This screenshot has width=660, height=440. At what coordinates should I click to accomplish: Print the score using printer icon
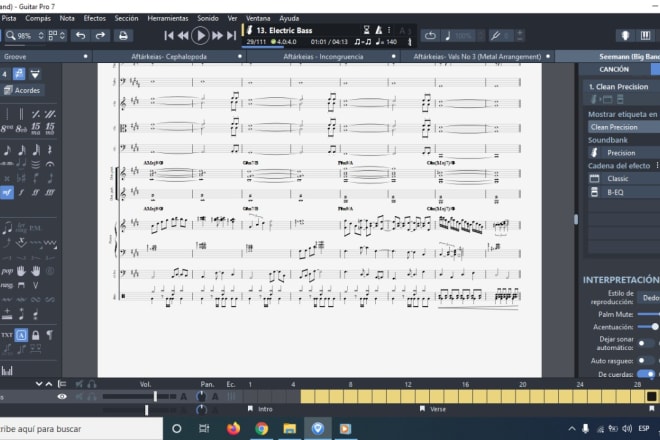pos(123,35)
